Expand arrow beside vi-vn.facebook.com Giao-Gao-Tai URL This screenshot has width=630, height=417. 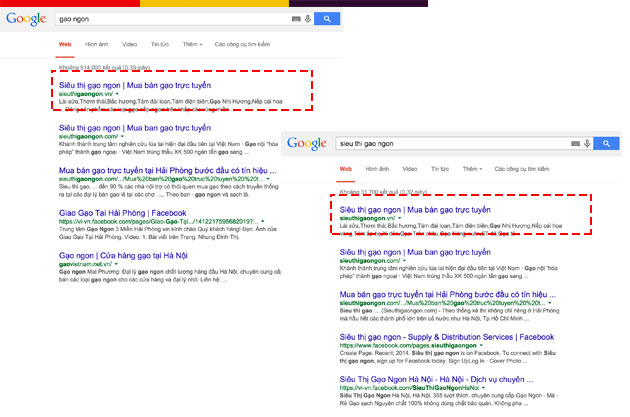263,221
